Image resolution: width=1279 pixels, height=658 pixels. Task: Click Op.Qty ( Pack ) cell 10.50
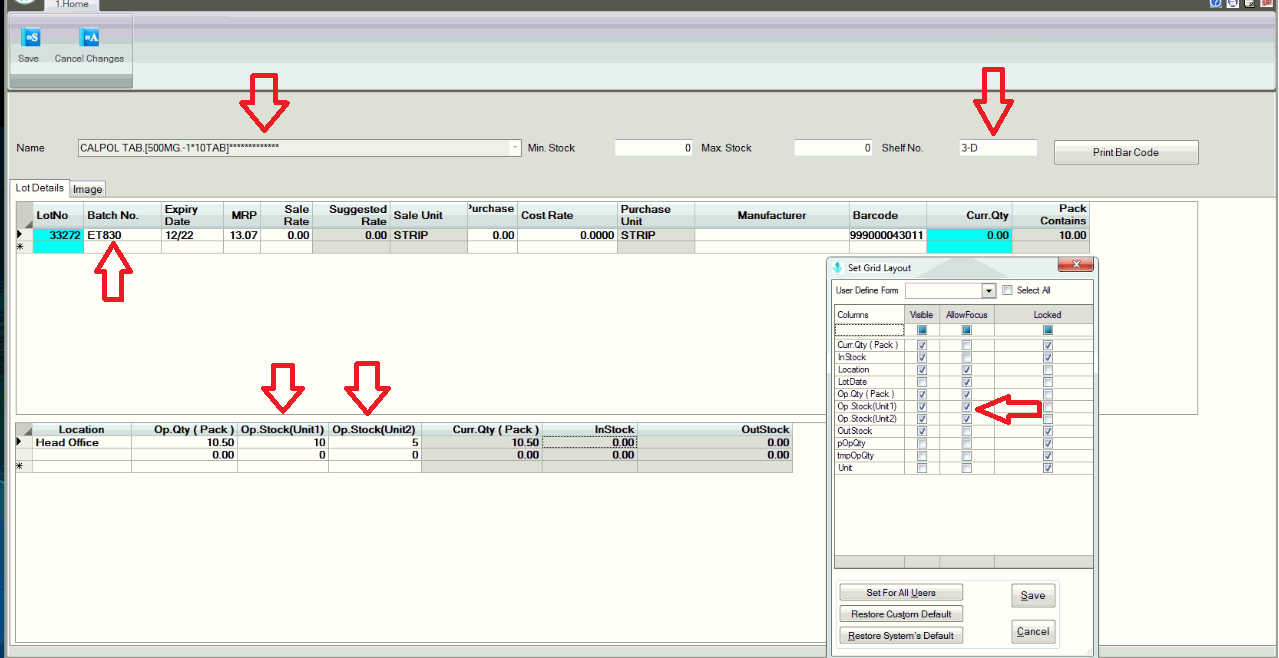[x=185, y=442]
